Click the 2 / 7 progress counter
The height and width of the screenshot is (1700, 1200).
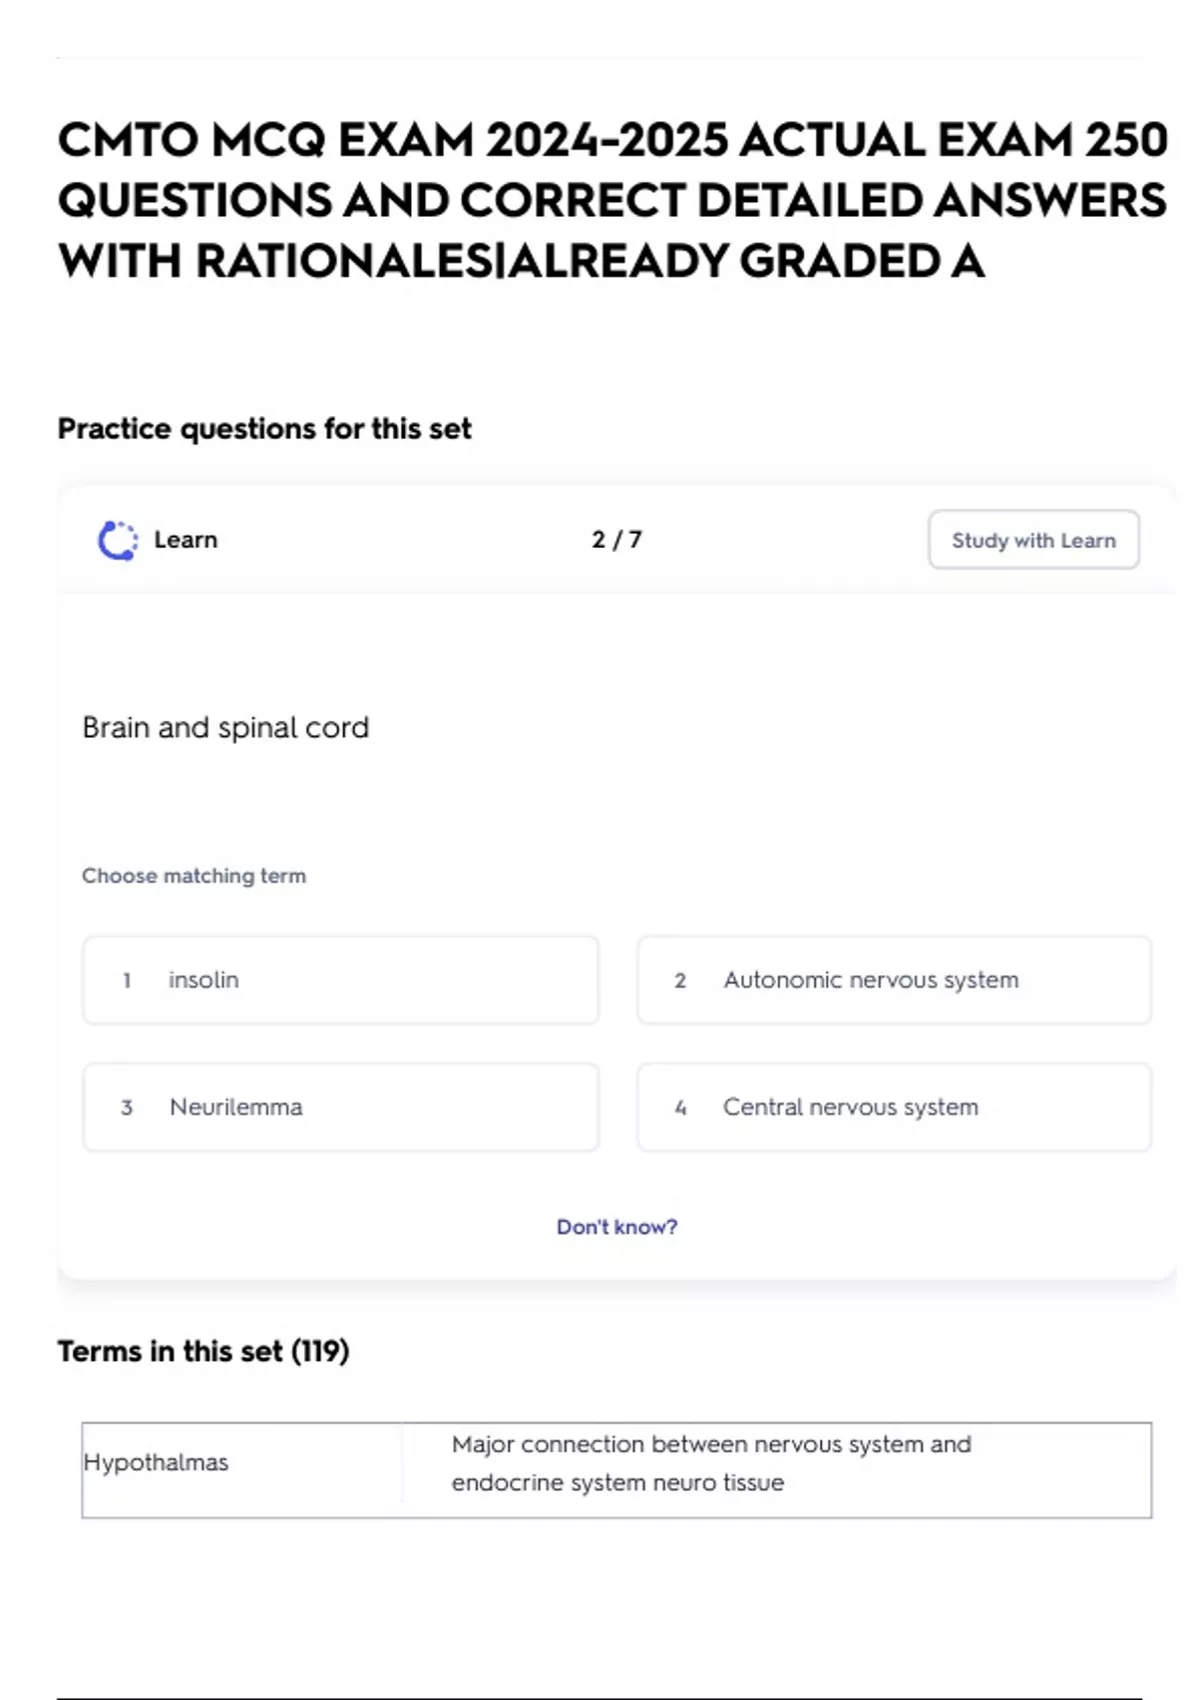pos(616,540)
